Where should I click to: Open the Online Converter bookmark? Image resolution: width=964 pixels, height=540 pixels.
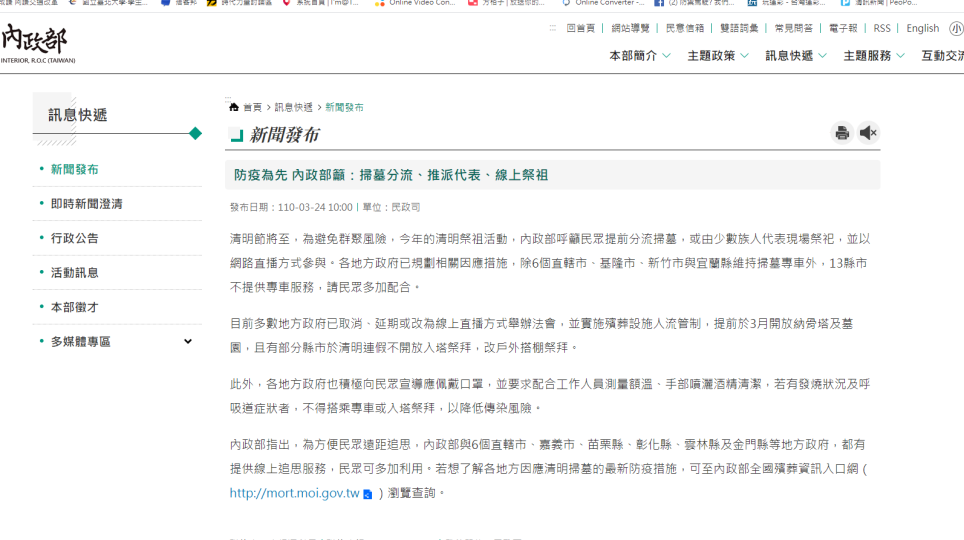point(603,3)
